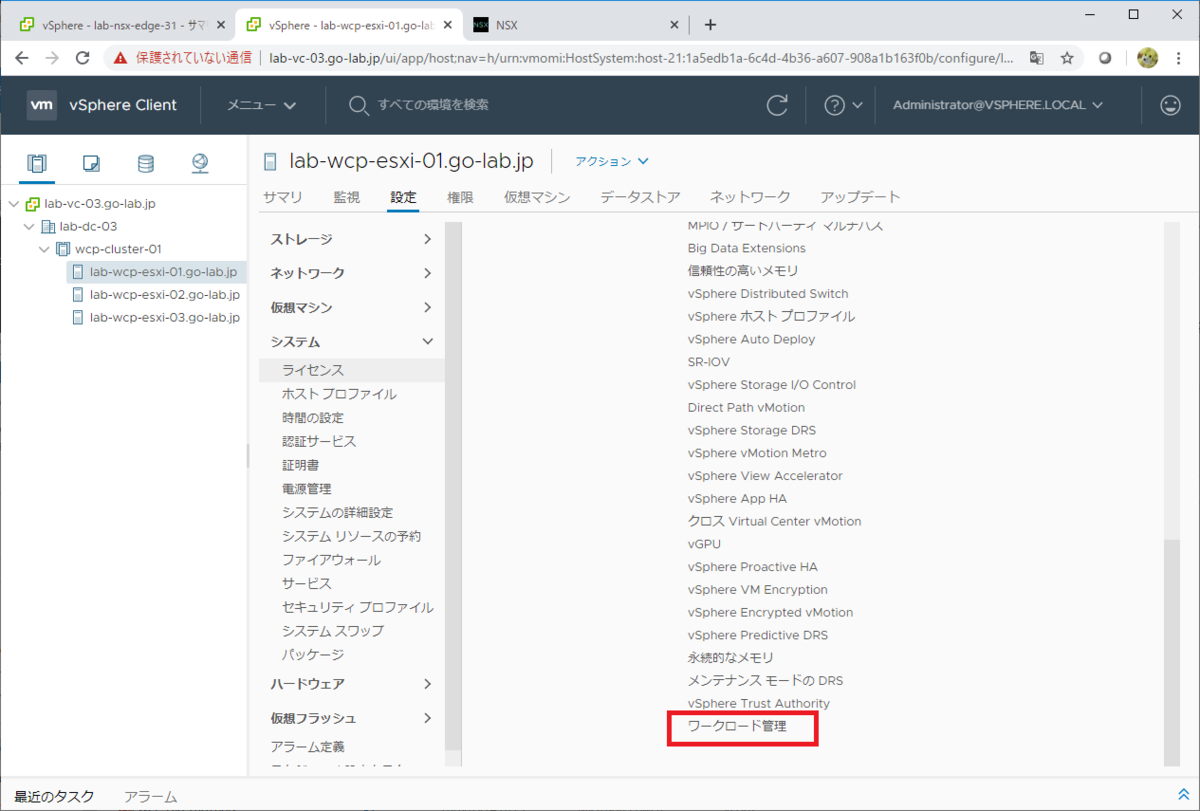Click the search all environments field
Viewport: 1200px width, 811px height.
(434, 105)
